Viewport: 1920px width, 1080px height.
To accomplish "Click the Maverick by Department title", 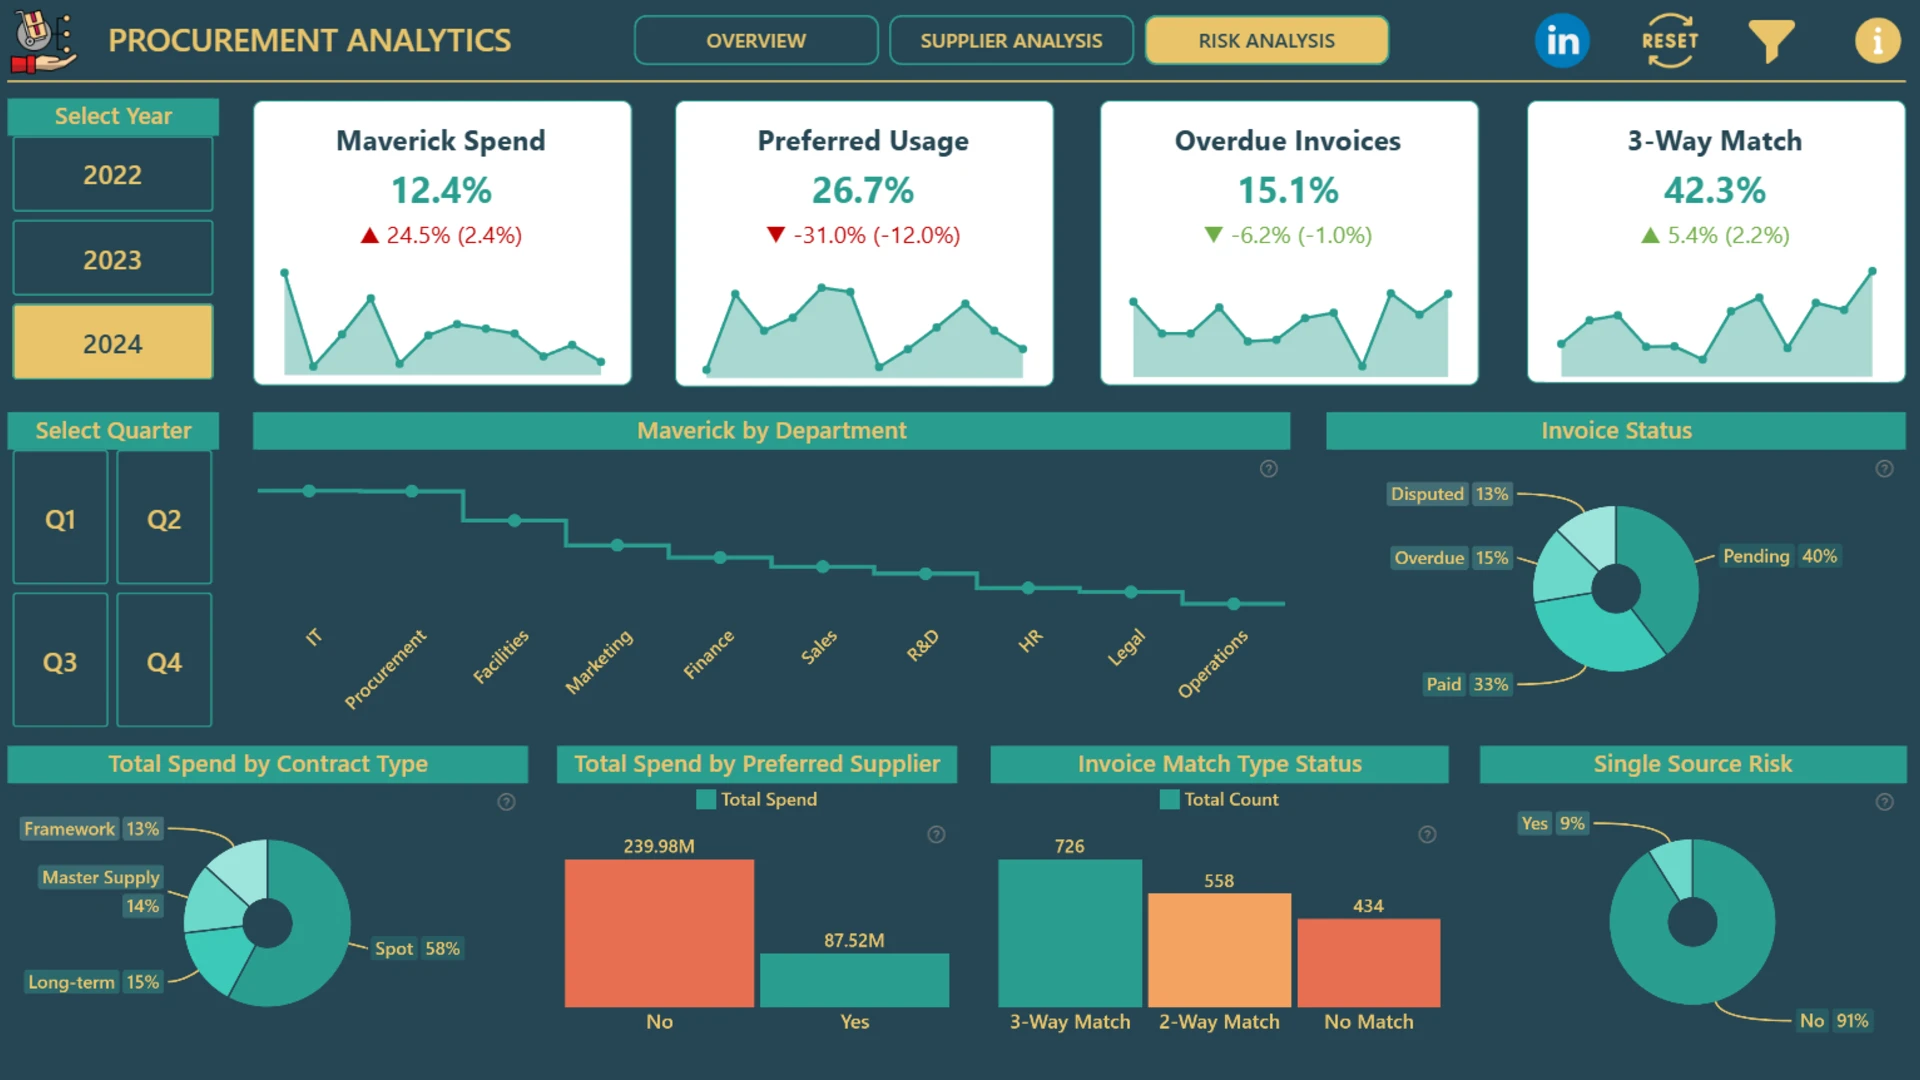I will pos(771,431).
